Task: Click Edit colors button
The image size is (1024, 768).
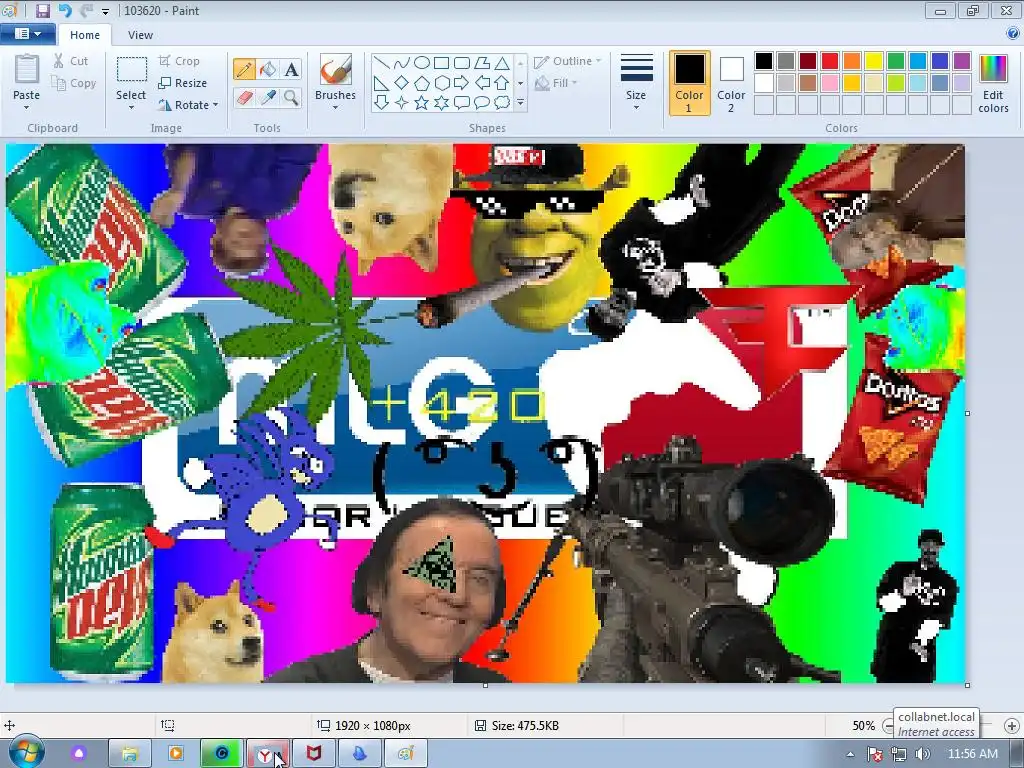Action: [x=993, y=84]
